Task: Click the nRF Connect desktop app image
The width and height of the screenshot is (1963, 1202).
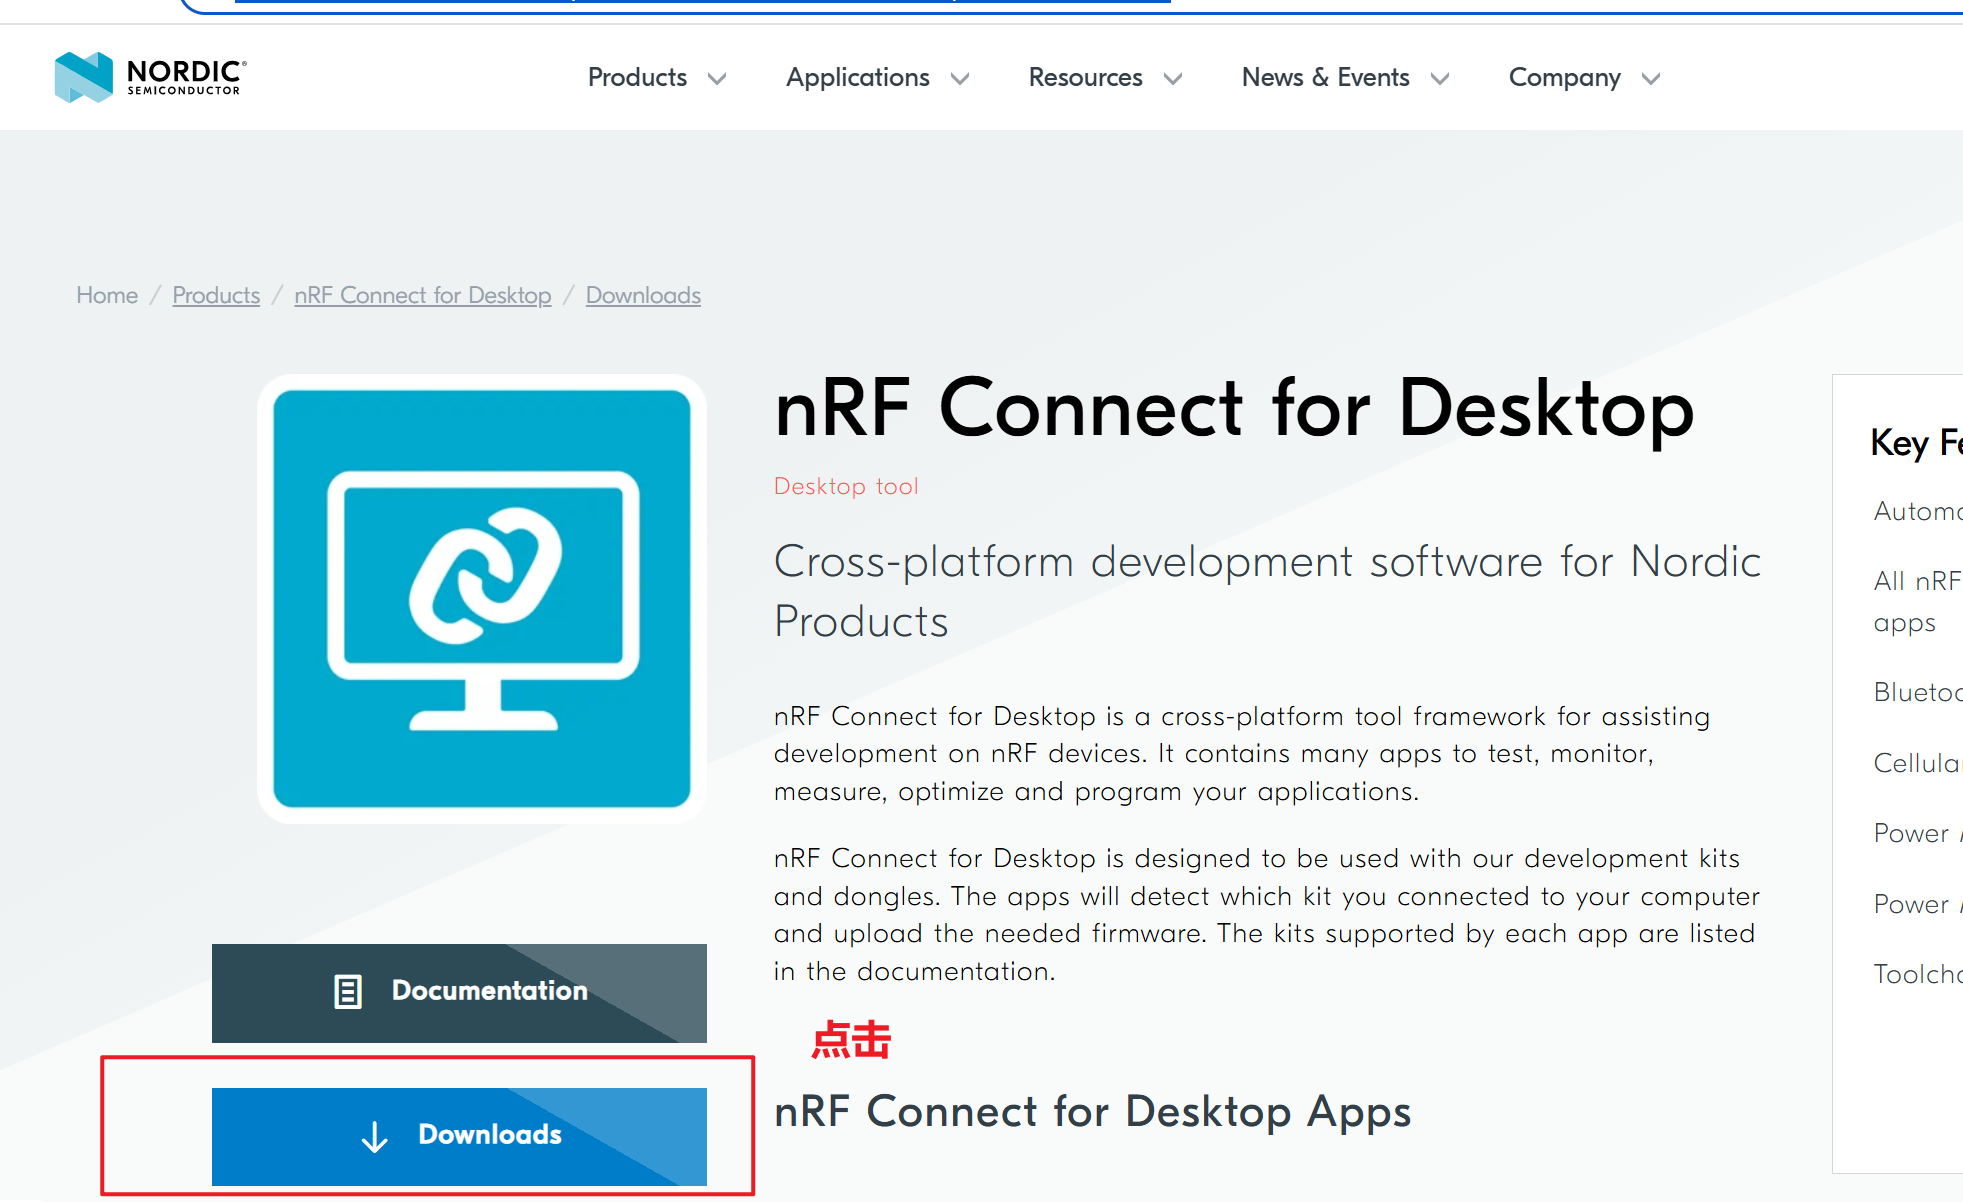Action: [x=482, y=598]
